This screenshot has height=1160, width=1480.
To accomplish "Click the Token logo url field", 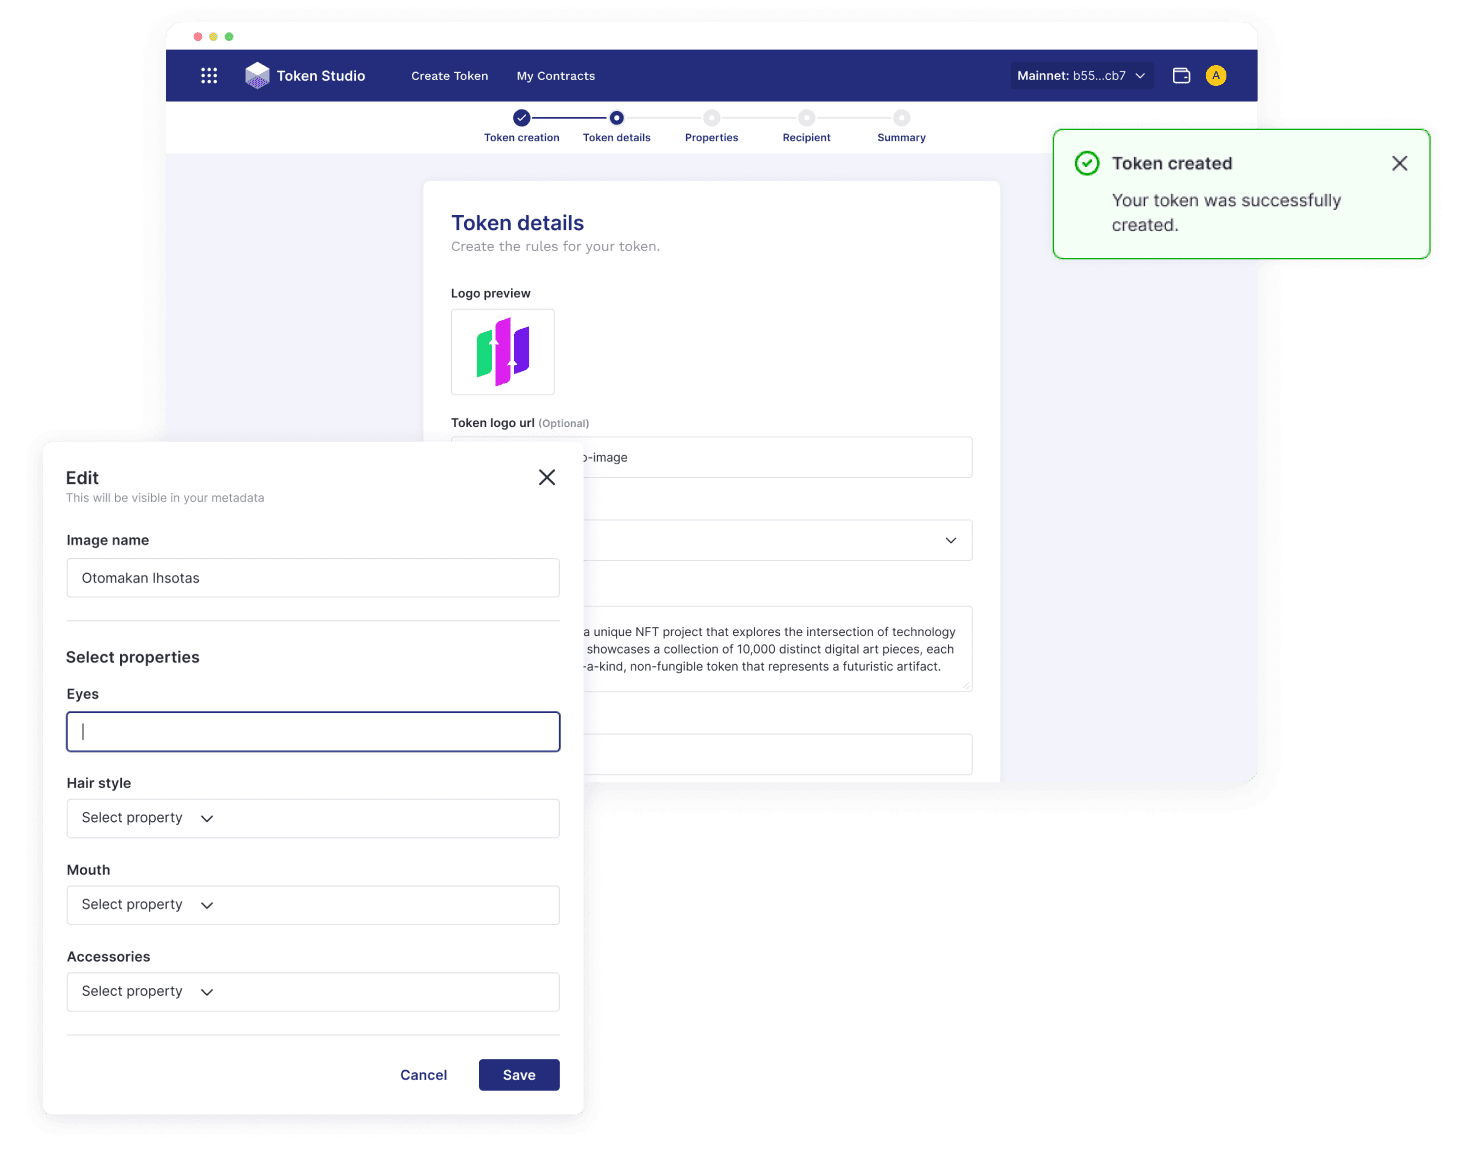I will [777, 457].
